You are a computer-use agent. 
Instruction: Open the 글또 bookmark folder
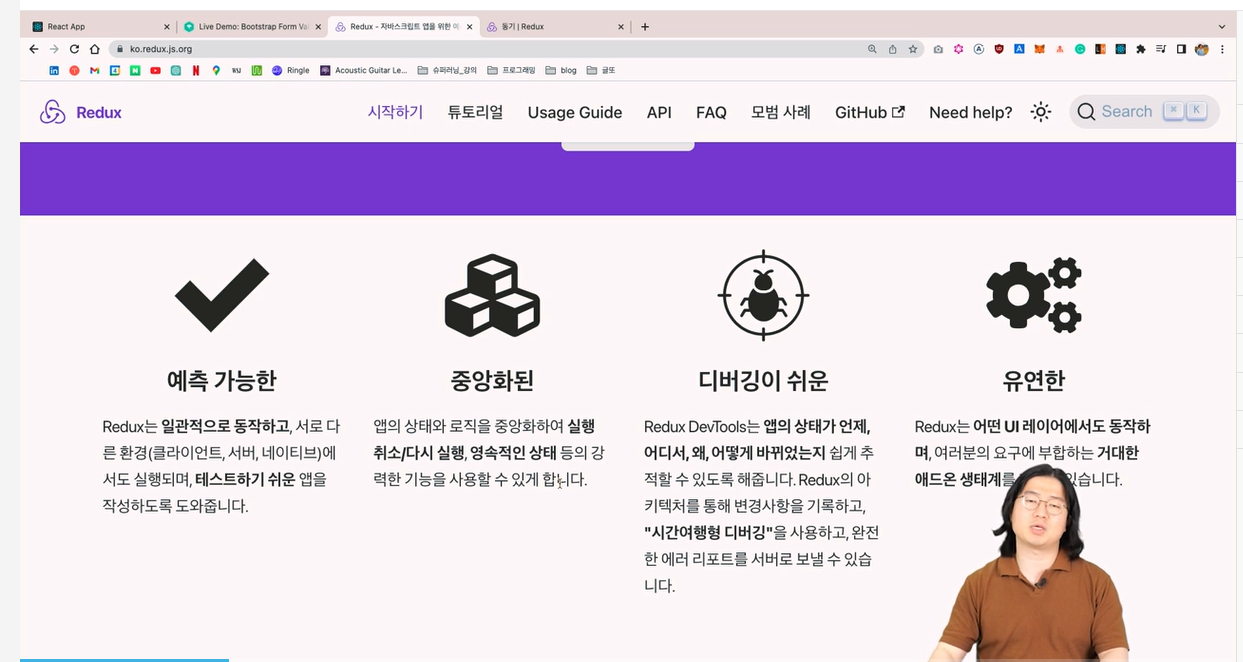coord(601,70)
